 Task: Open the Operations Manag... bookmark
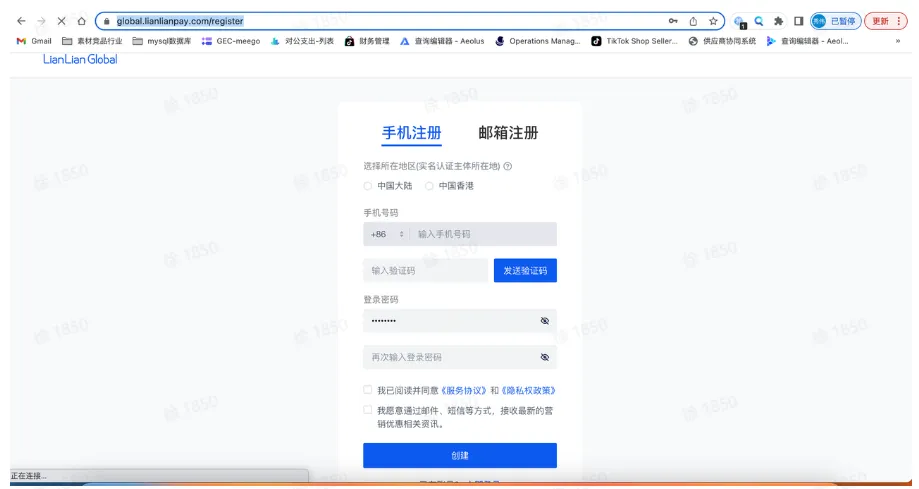[538, 41]
